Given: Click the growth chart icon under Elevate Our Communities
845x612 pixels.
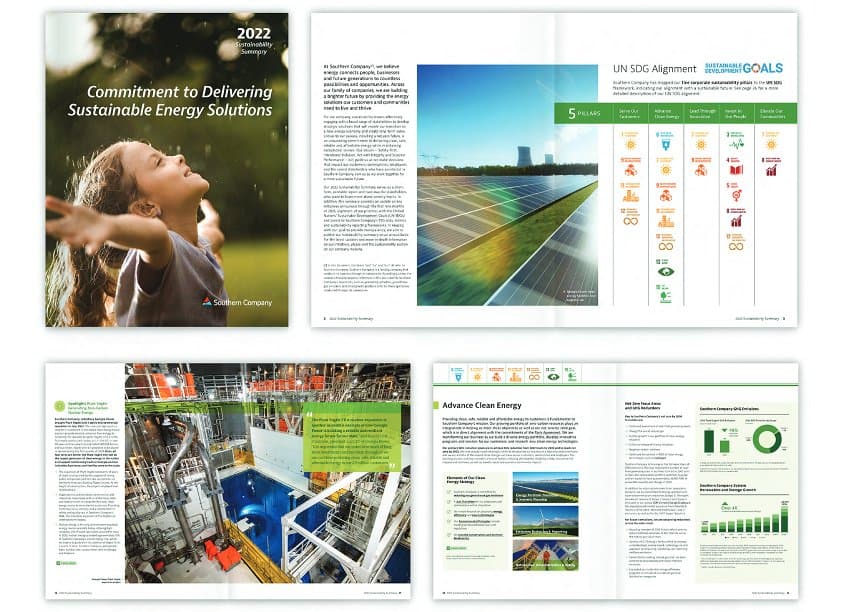Looking at the screenshot, I should click(771, 168).
